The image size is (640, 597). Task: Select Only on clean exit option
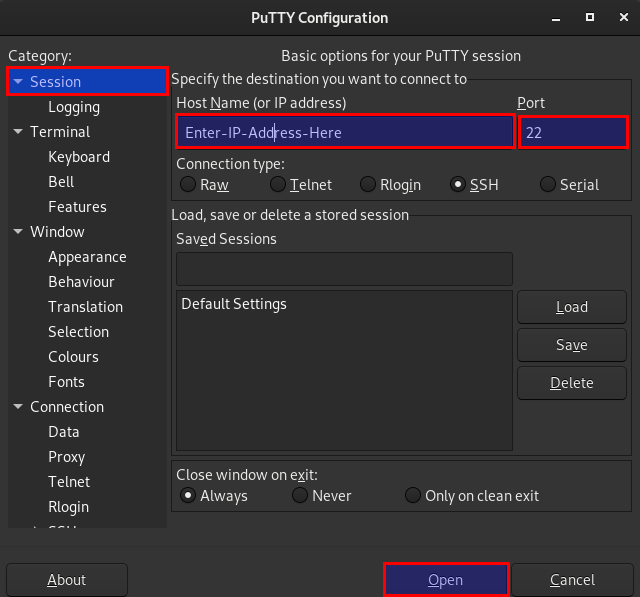[x=412, y=495]
